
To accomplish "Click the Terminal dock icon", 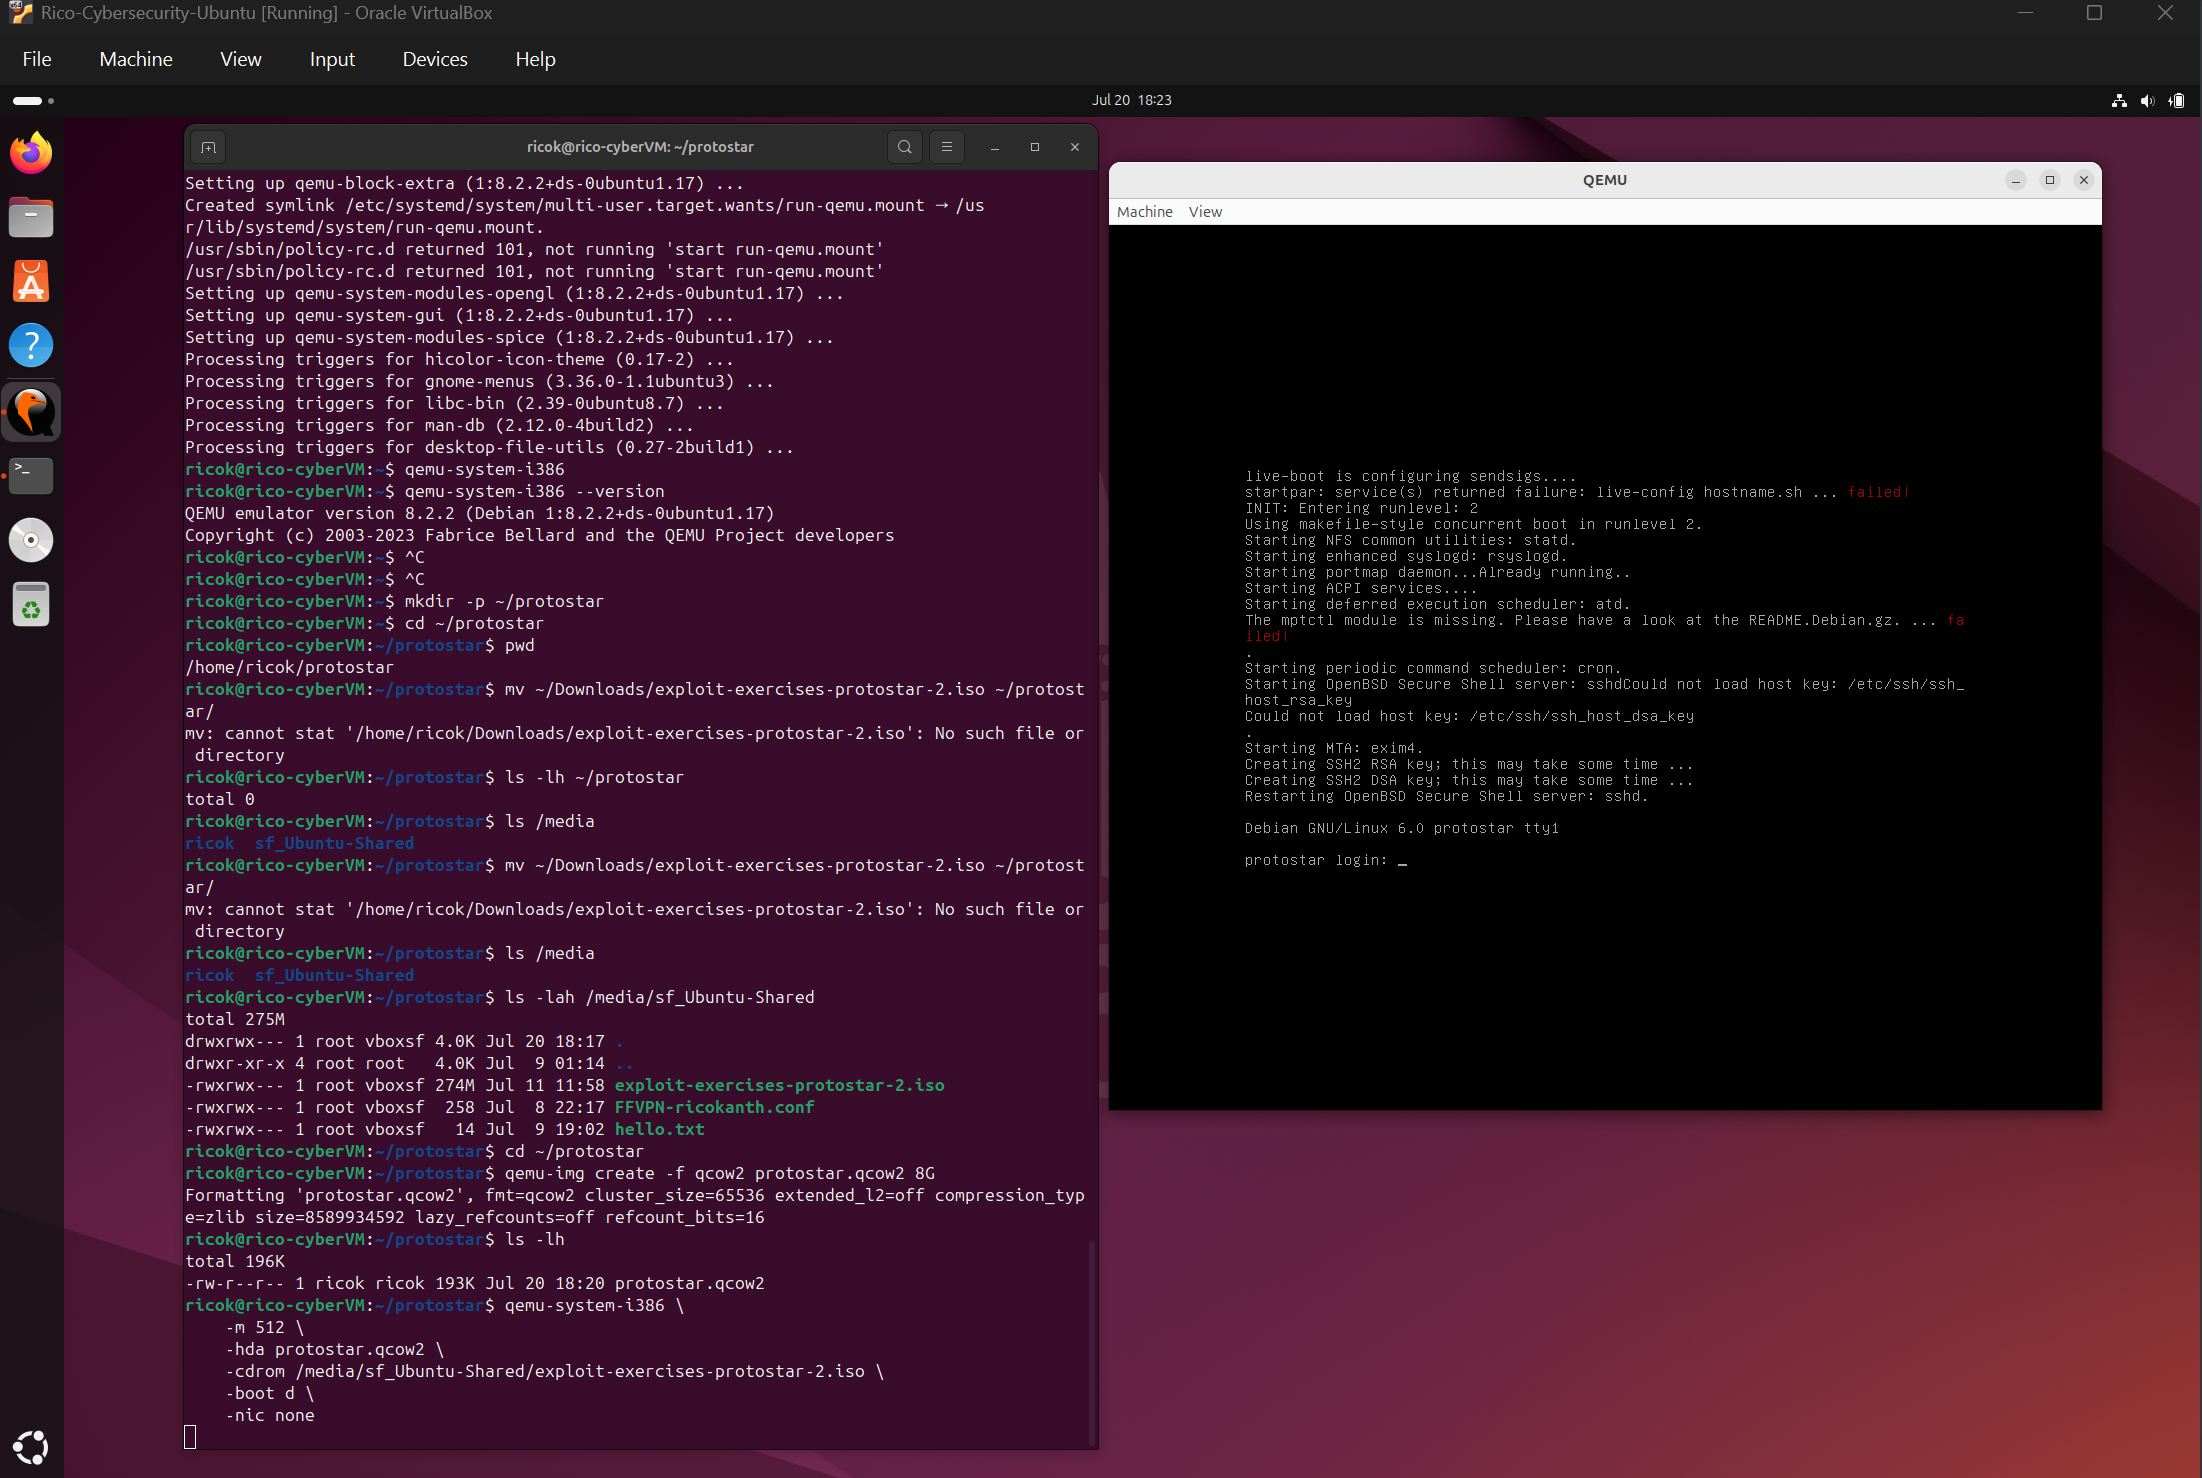I will [x=31, y=475].
